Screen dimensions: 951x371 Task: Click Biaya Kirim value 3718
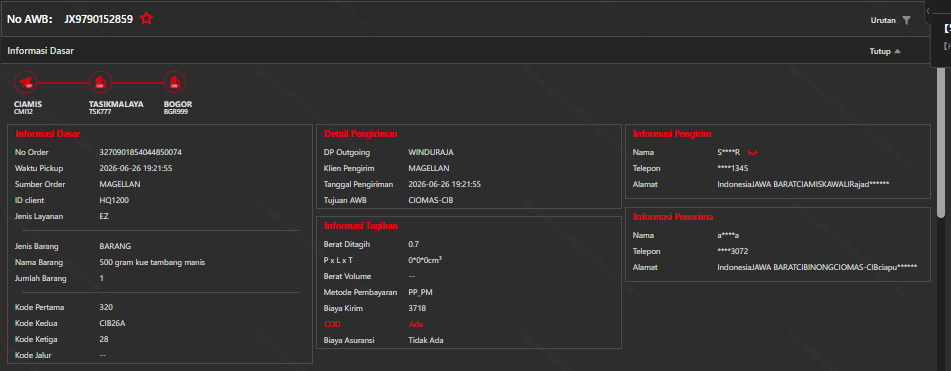coord(417,308)
